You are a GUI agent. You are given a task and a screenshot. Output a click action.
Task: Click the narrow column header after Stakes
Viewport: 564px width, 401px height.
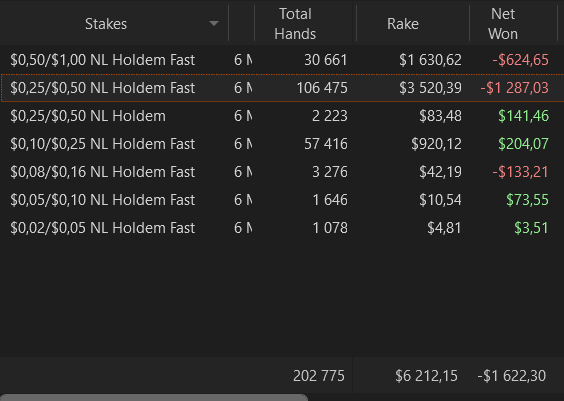(242, 24)
